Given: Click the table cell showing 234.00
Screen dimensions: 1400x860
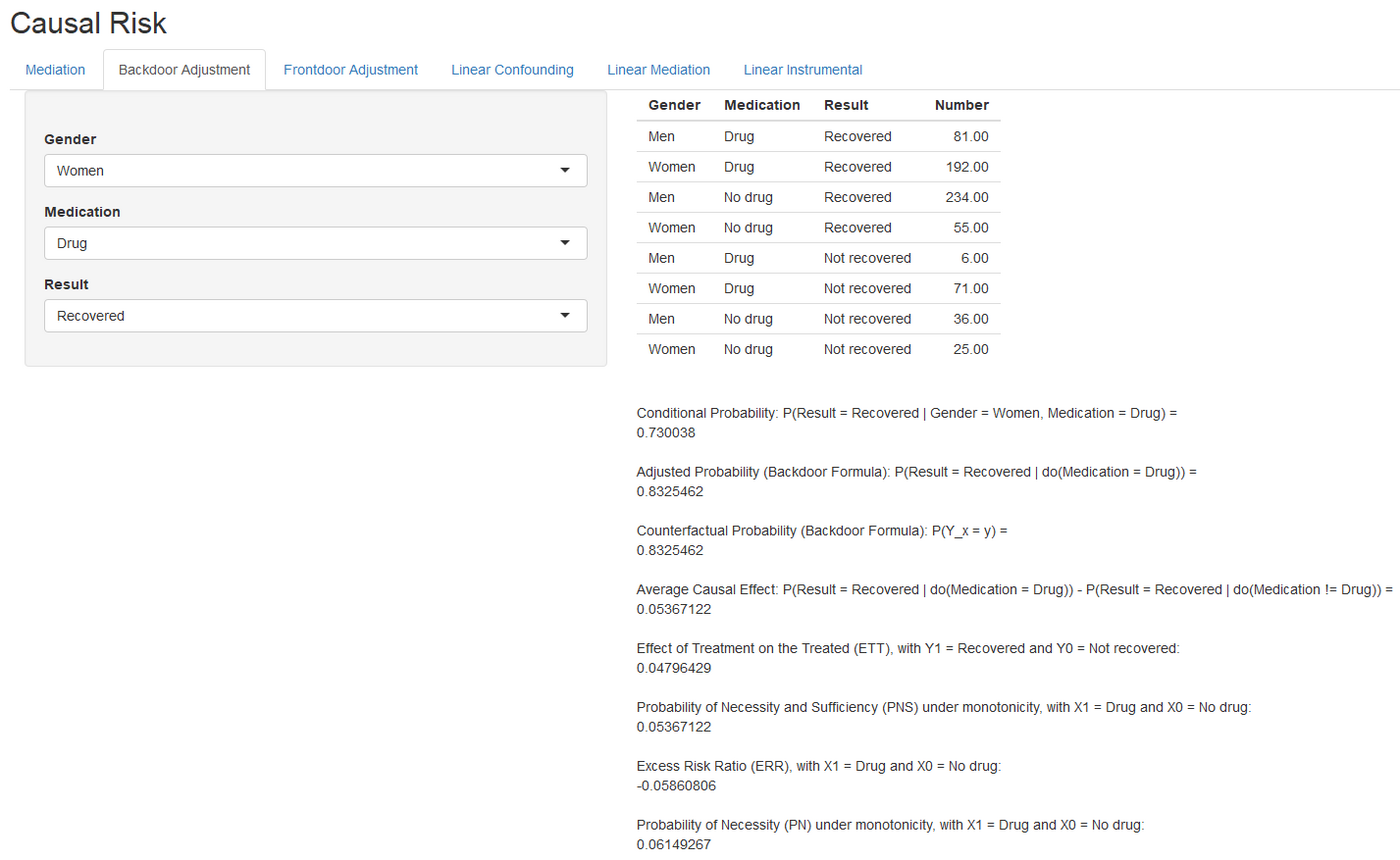Looking at the screenshot, I should (967, 197).
